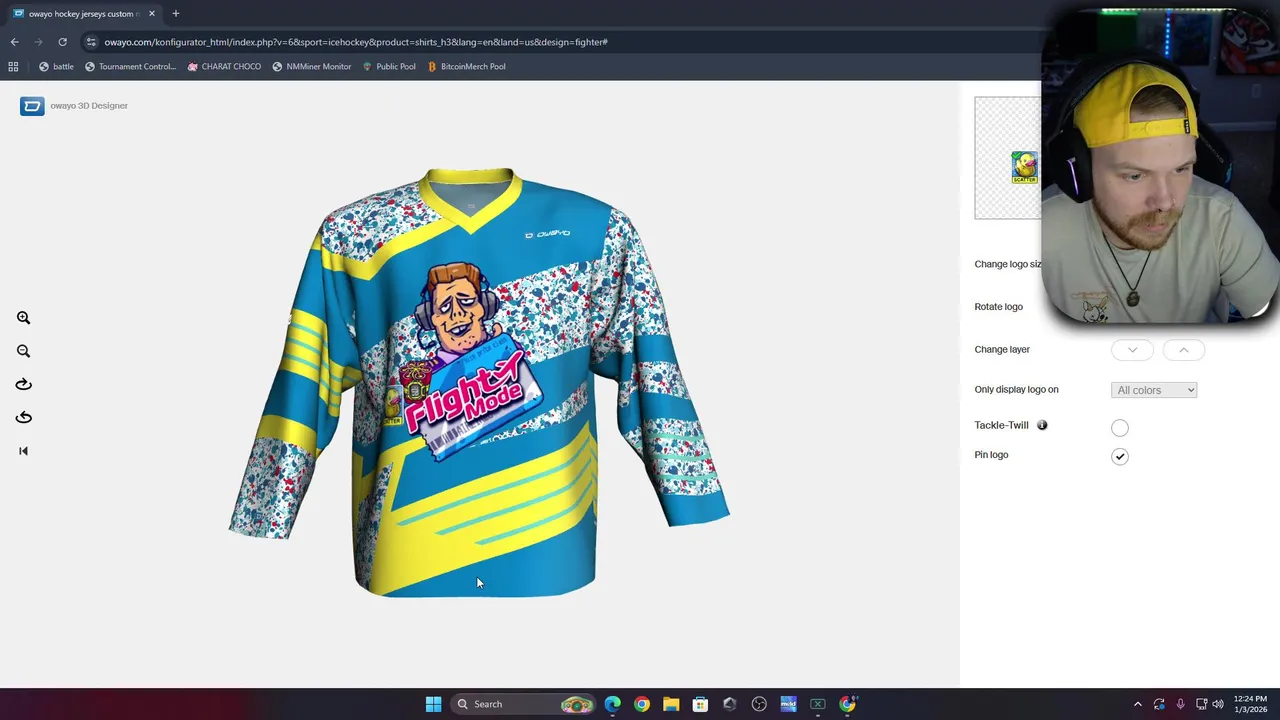The image size is (1280, 720).
Task: Open Windows Start menu
Action: pyautogui.click(x=433, y=704)
